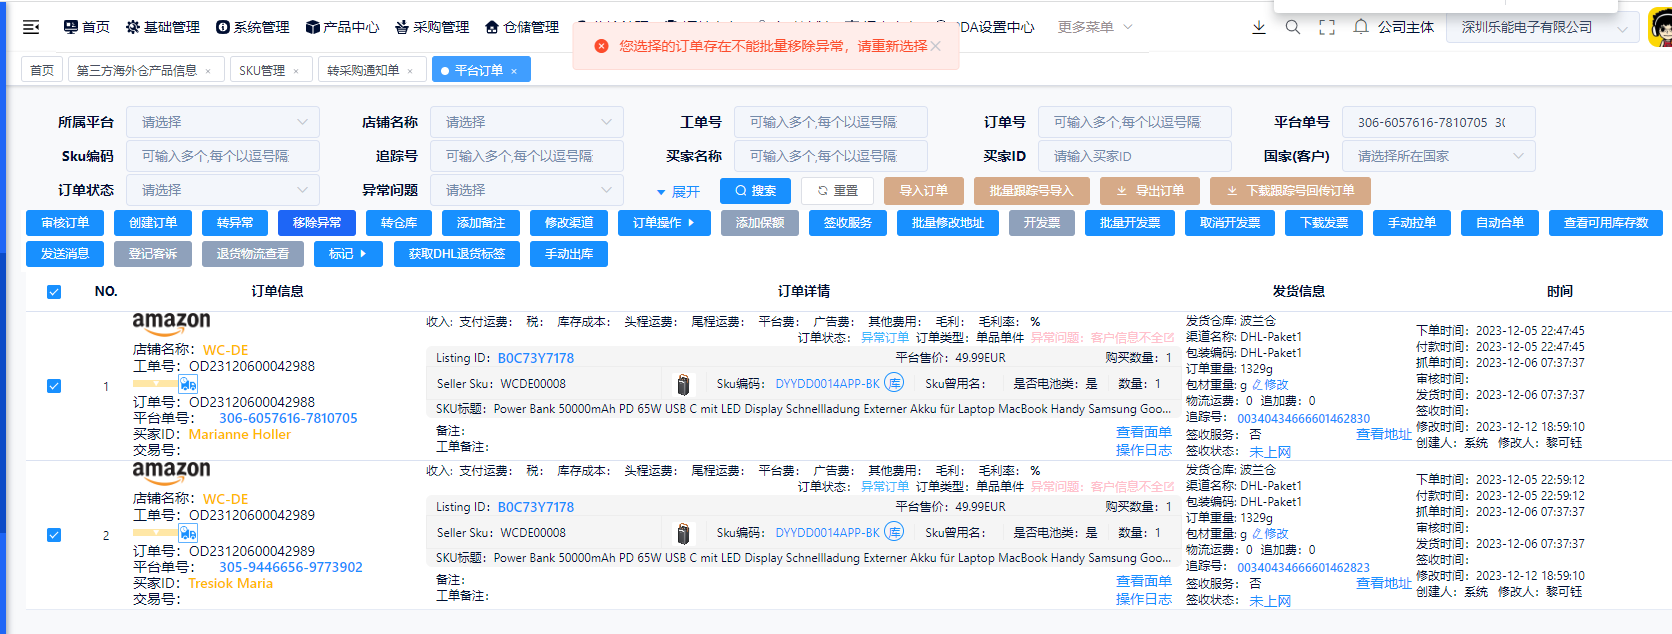1672x634 pixels.
Task: Click warehouse icon beside first Sku编码
Action: point(894,383)
